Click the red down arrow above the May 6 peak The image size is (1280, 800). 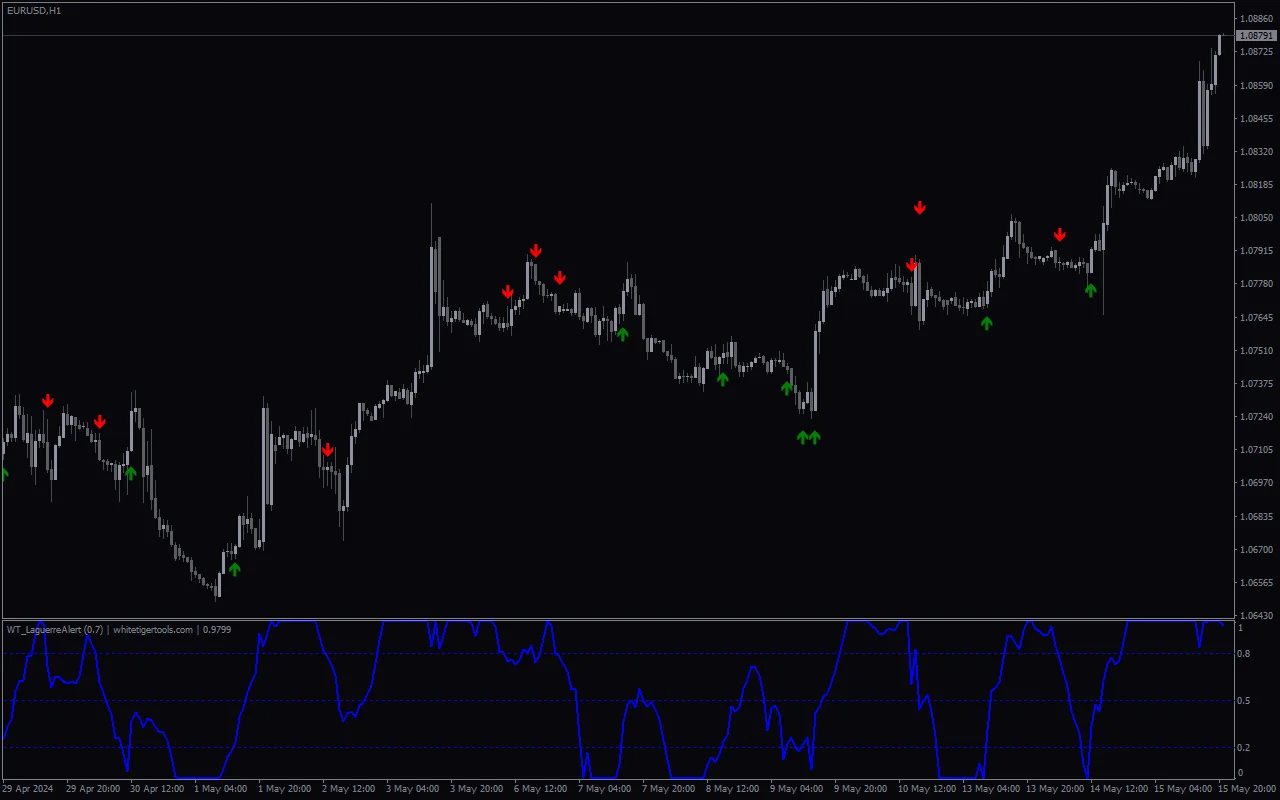pos(536,251)
